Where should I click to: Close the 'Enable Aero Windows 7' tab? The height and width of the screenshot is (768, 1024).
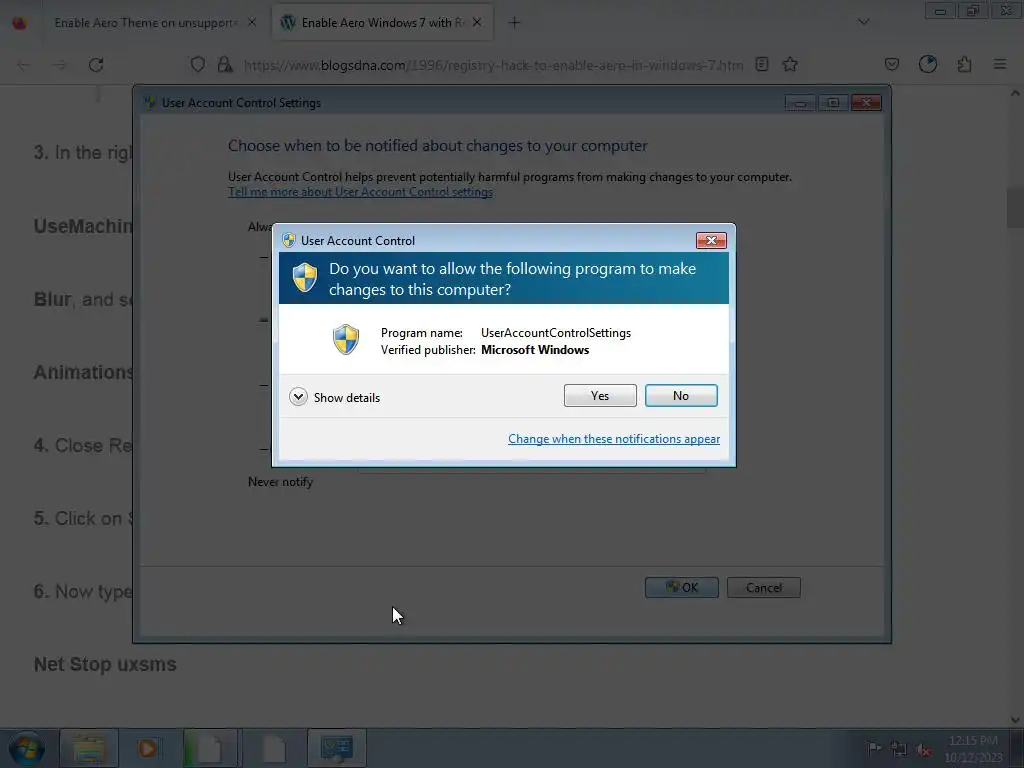point(477,23)
